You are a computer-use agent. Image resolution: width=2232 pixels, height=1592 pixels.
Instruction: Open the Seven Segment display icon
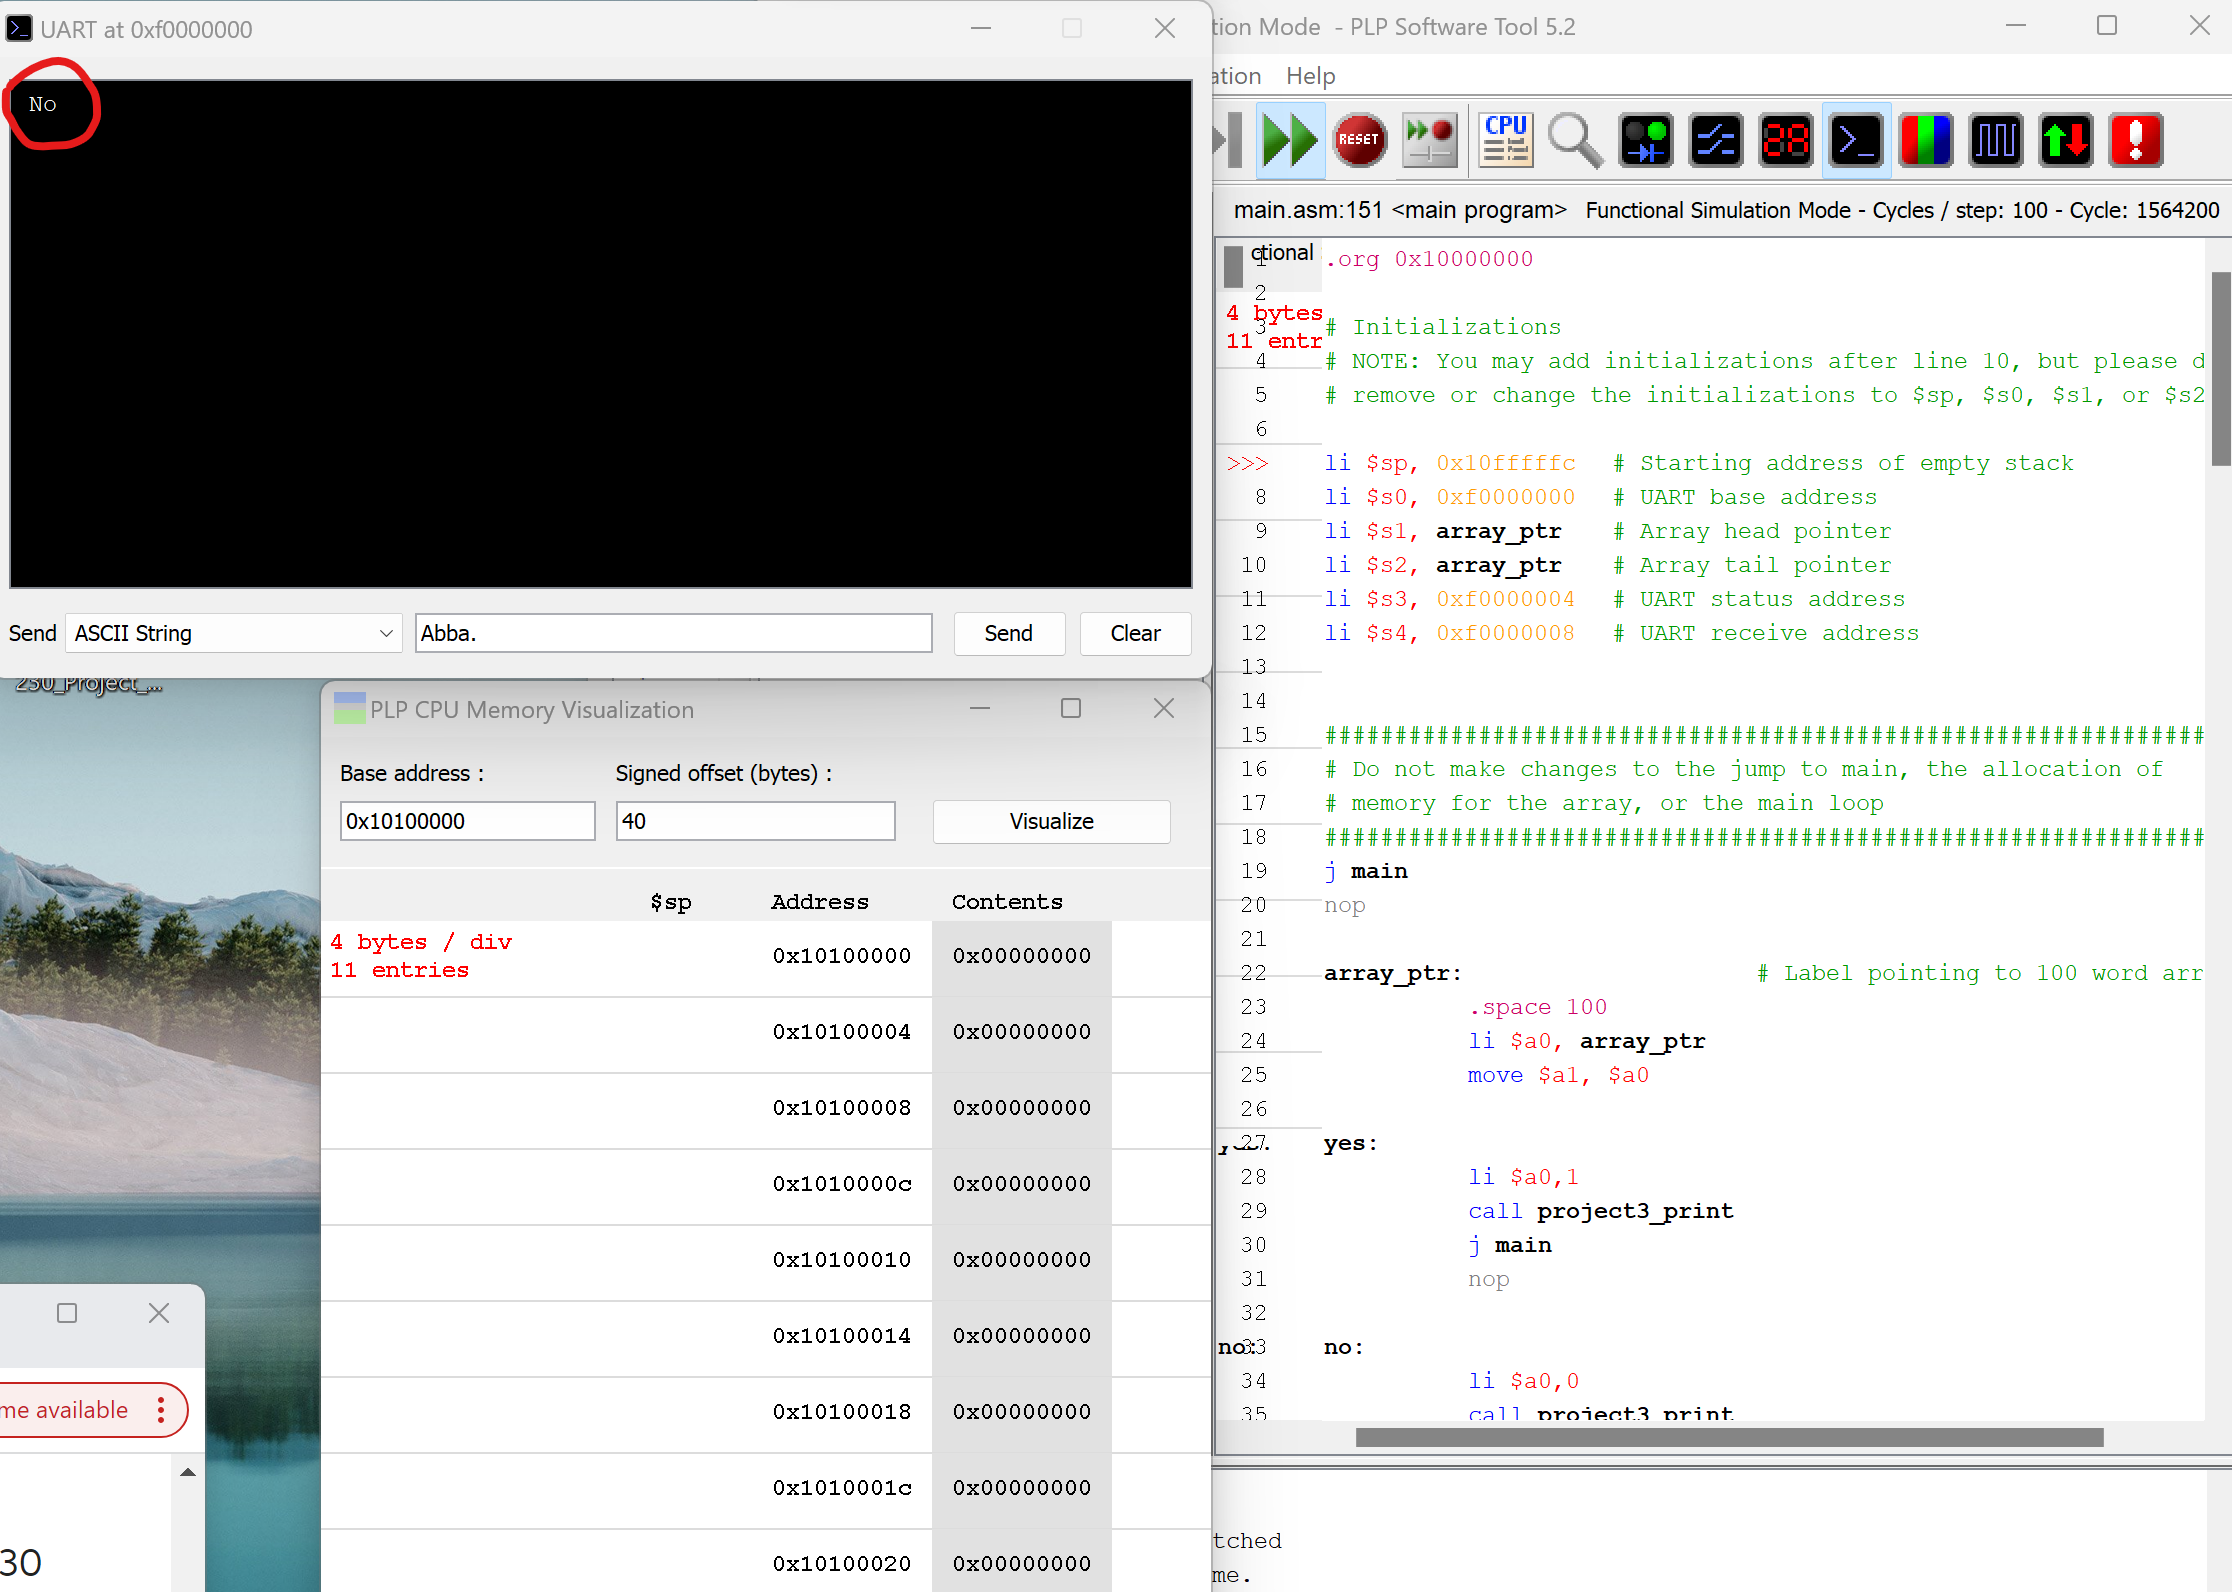pyautogui.click(x=1786, y=140)
